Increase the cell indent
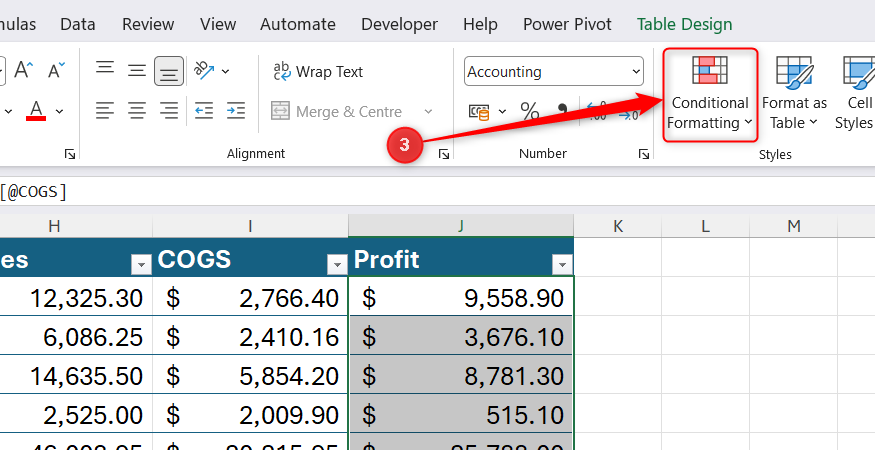 (236, 111)
